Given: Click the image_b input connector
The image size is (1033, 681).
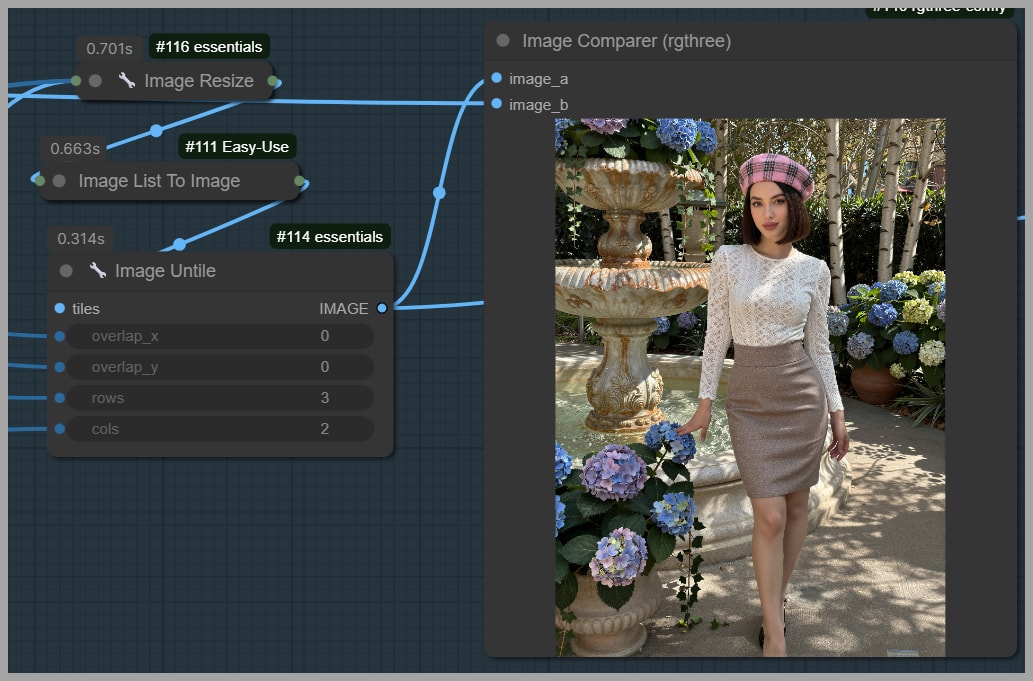Looking at the screenshot, I should [497, 104].
